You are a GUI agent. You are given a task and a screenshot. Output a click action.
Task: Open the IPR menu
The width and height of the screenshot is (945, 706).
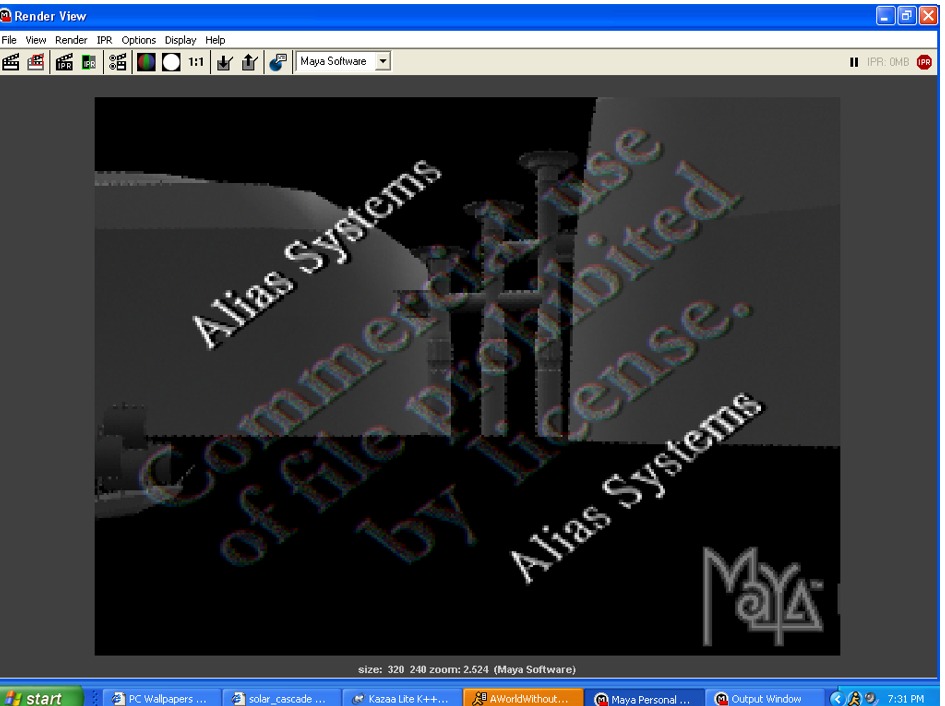click(103, 40)
